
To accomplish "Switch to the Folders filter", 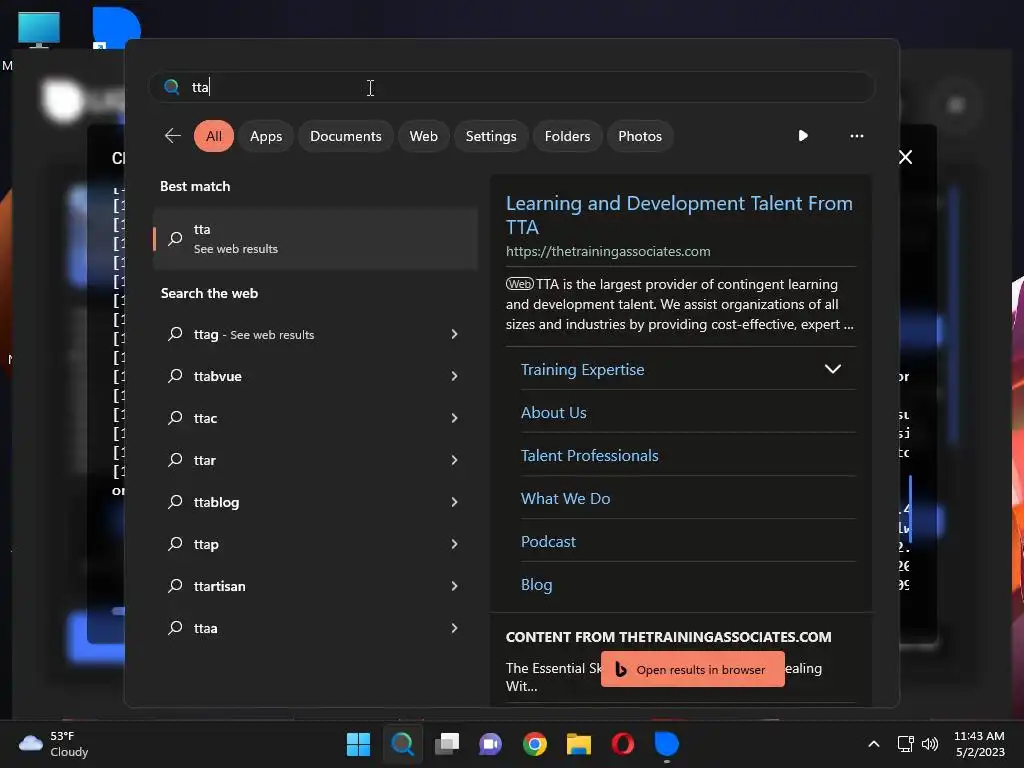I will [568, 136].
